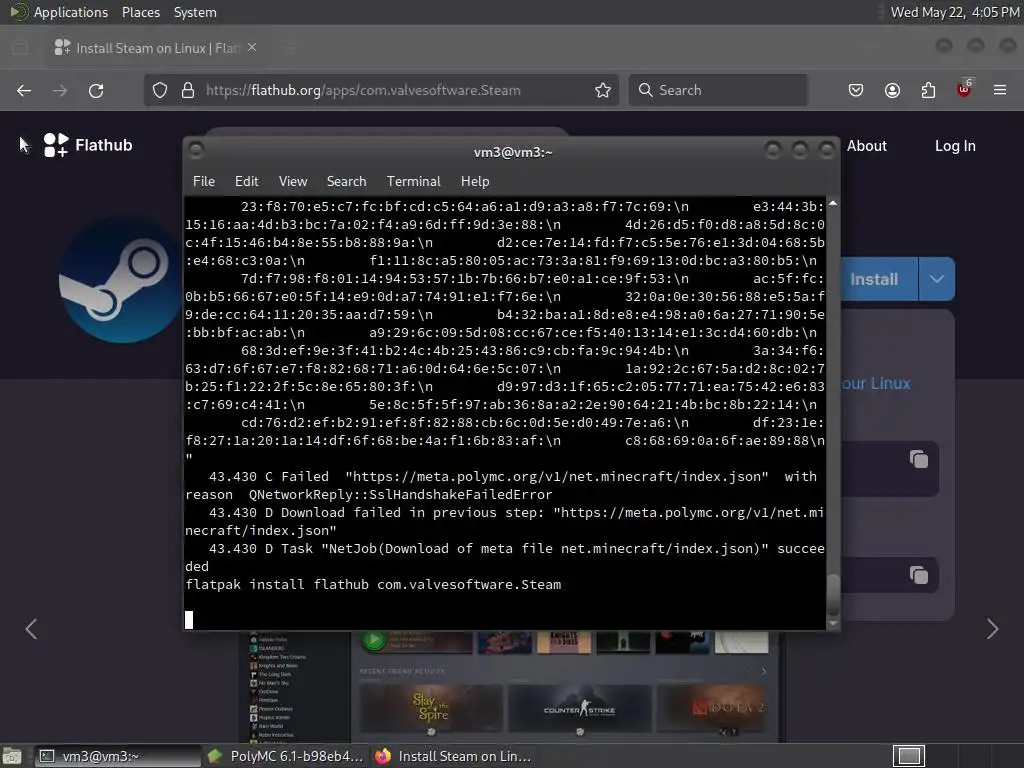Image resolution: width=1024 pixels, height=768 pixels.
Task: Switch to the Firefox Install Steam taskbar item
Action: pos(453,756)
